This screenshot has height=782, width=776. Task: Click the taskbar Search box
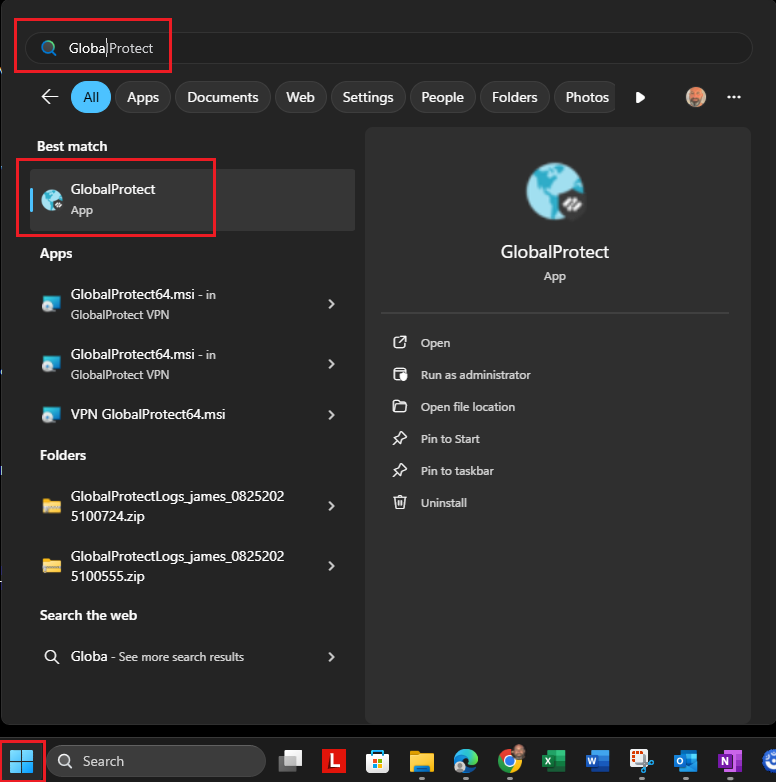coord(156,761)
